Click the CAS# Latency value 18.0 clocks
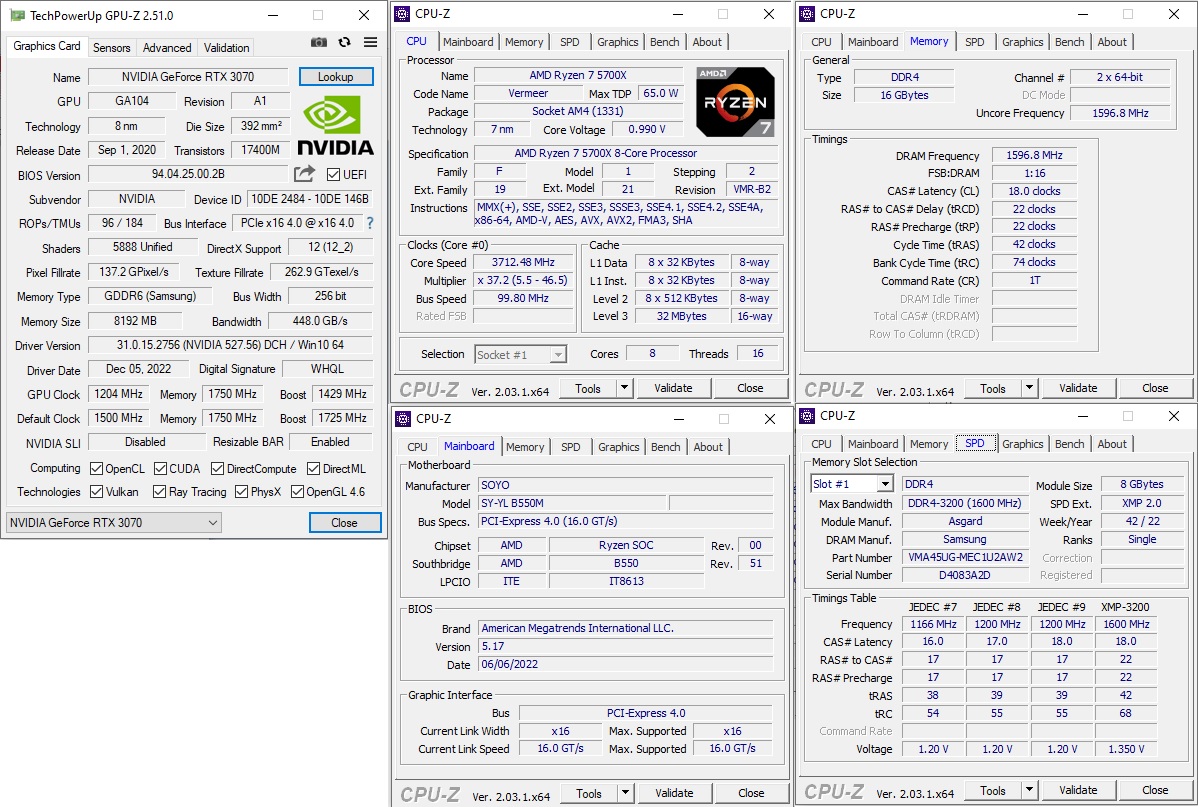 (x=1034, y=191)
